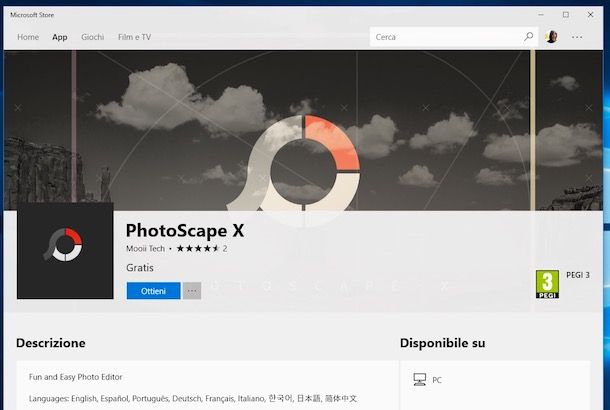Click the PhotoScape X app logo tile
Viewport: 610px width, 410px height.
click(65, 249)
